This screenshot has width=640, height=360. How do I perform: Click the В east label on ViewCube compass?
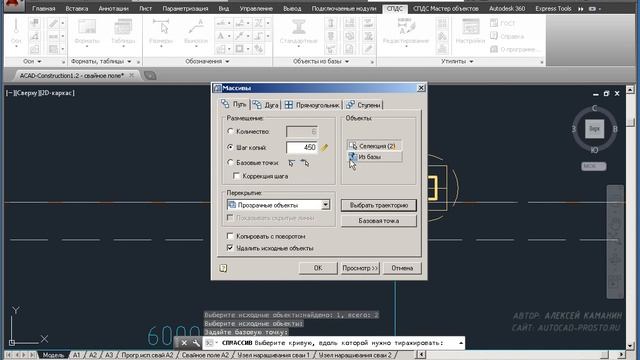[x=615, y=129]
